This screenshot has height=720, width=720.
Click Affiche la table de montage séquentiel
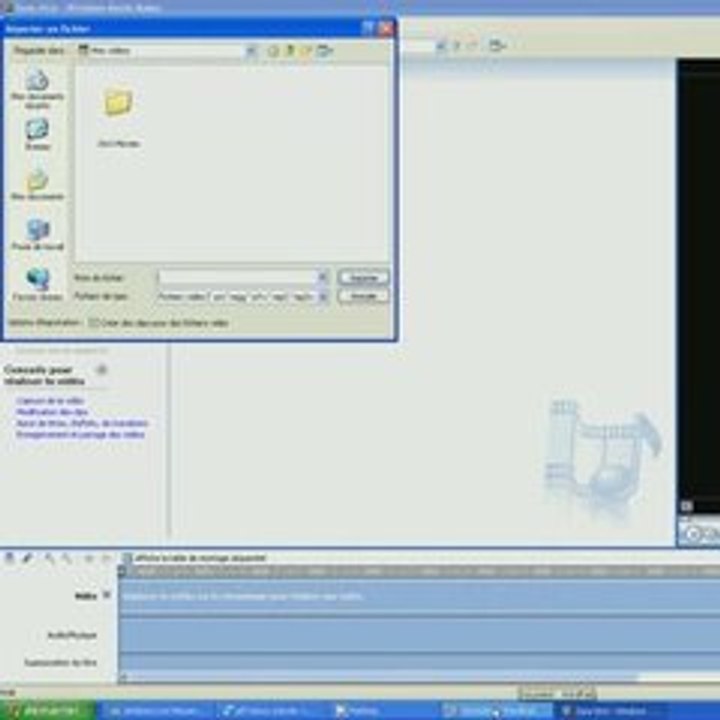coord(195,558)
